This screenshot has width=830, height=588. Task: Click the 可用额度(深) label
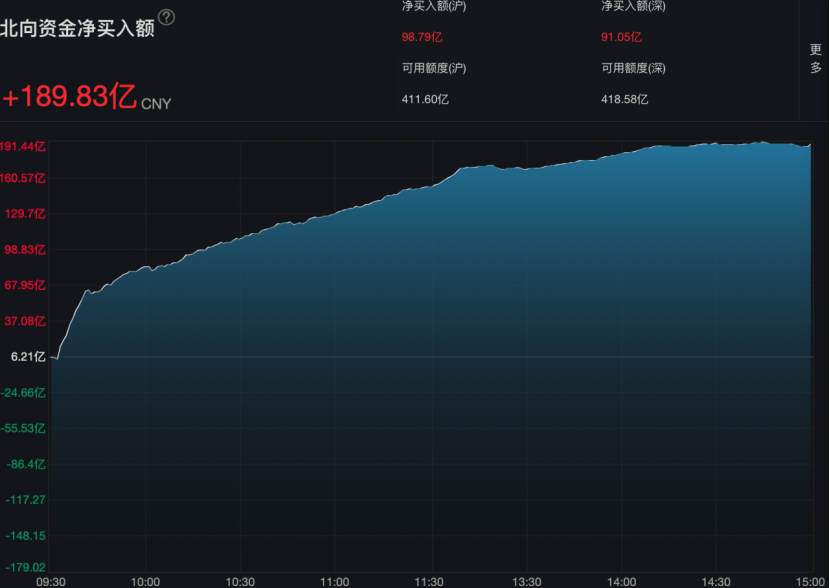(633, 68)
